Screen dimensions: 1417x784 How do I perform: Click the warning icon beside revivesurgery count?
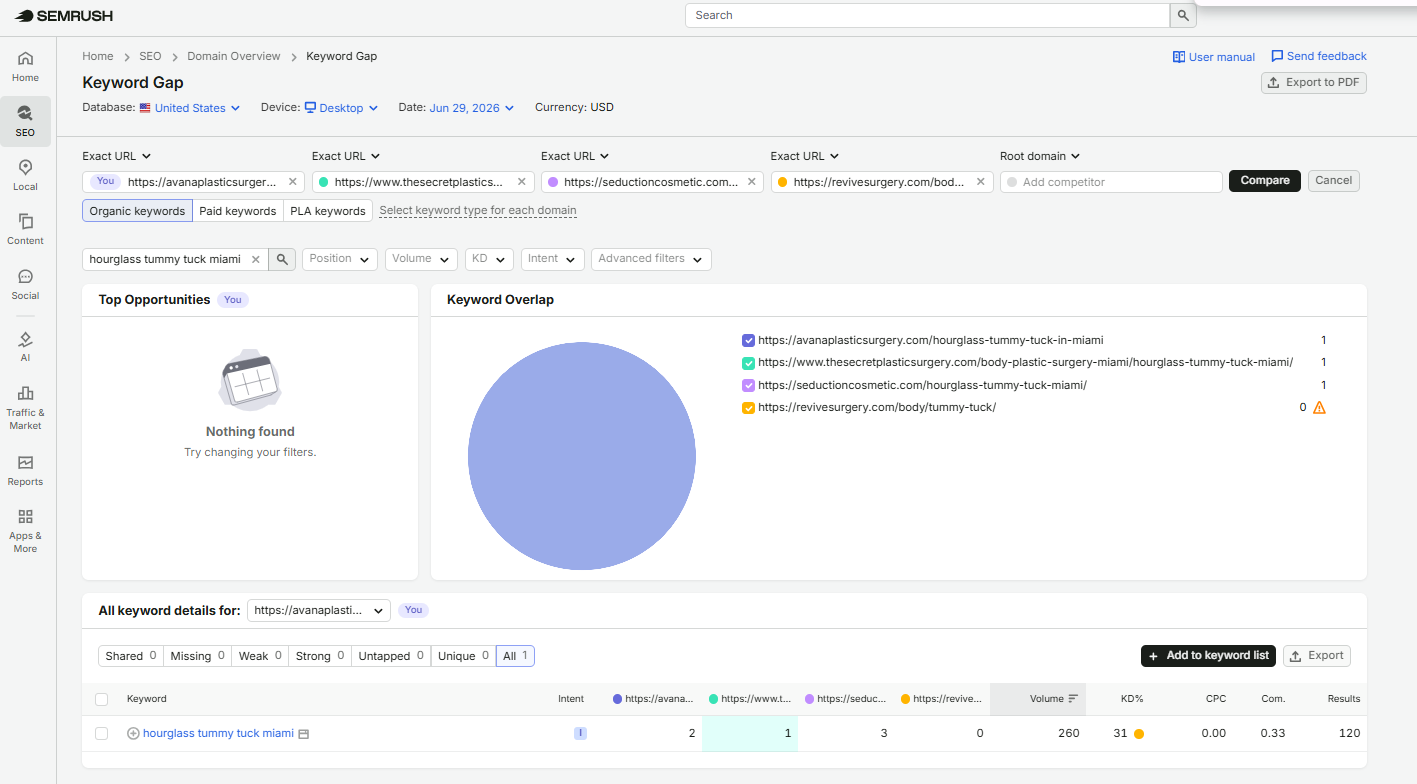point(1319,407)
